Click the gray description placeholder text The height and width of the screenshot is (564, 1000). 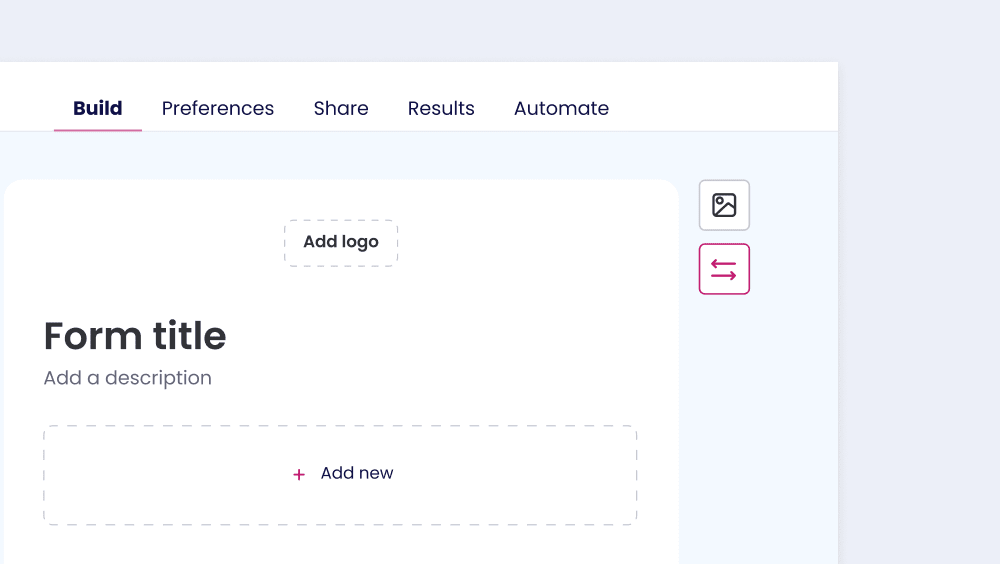[x=128, y=378]
